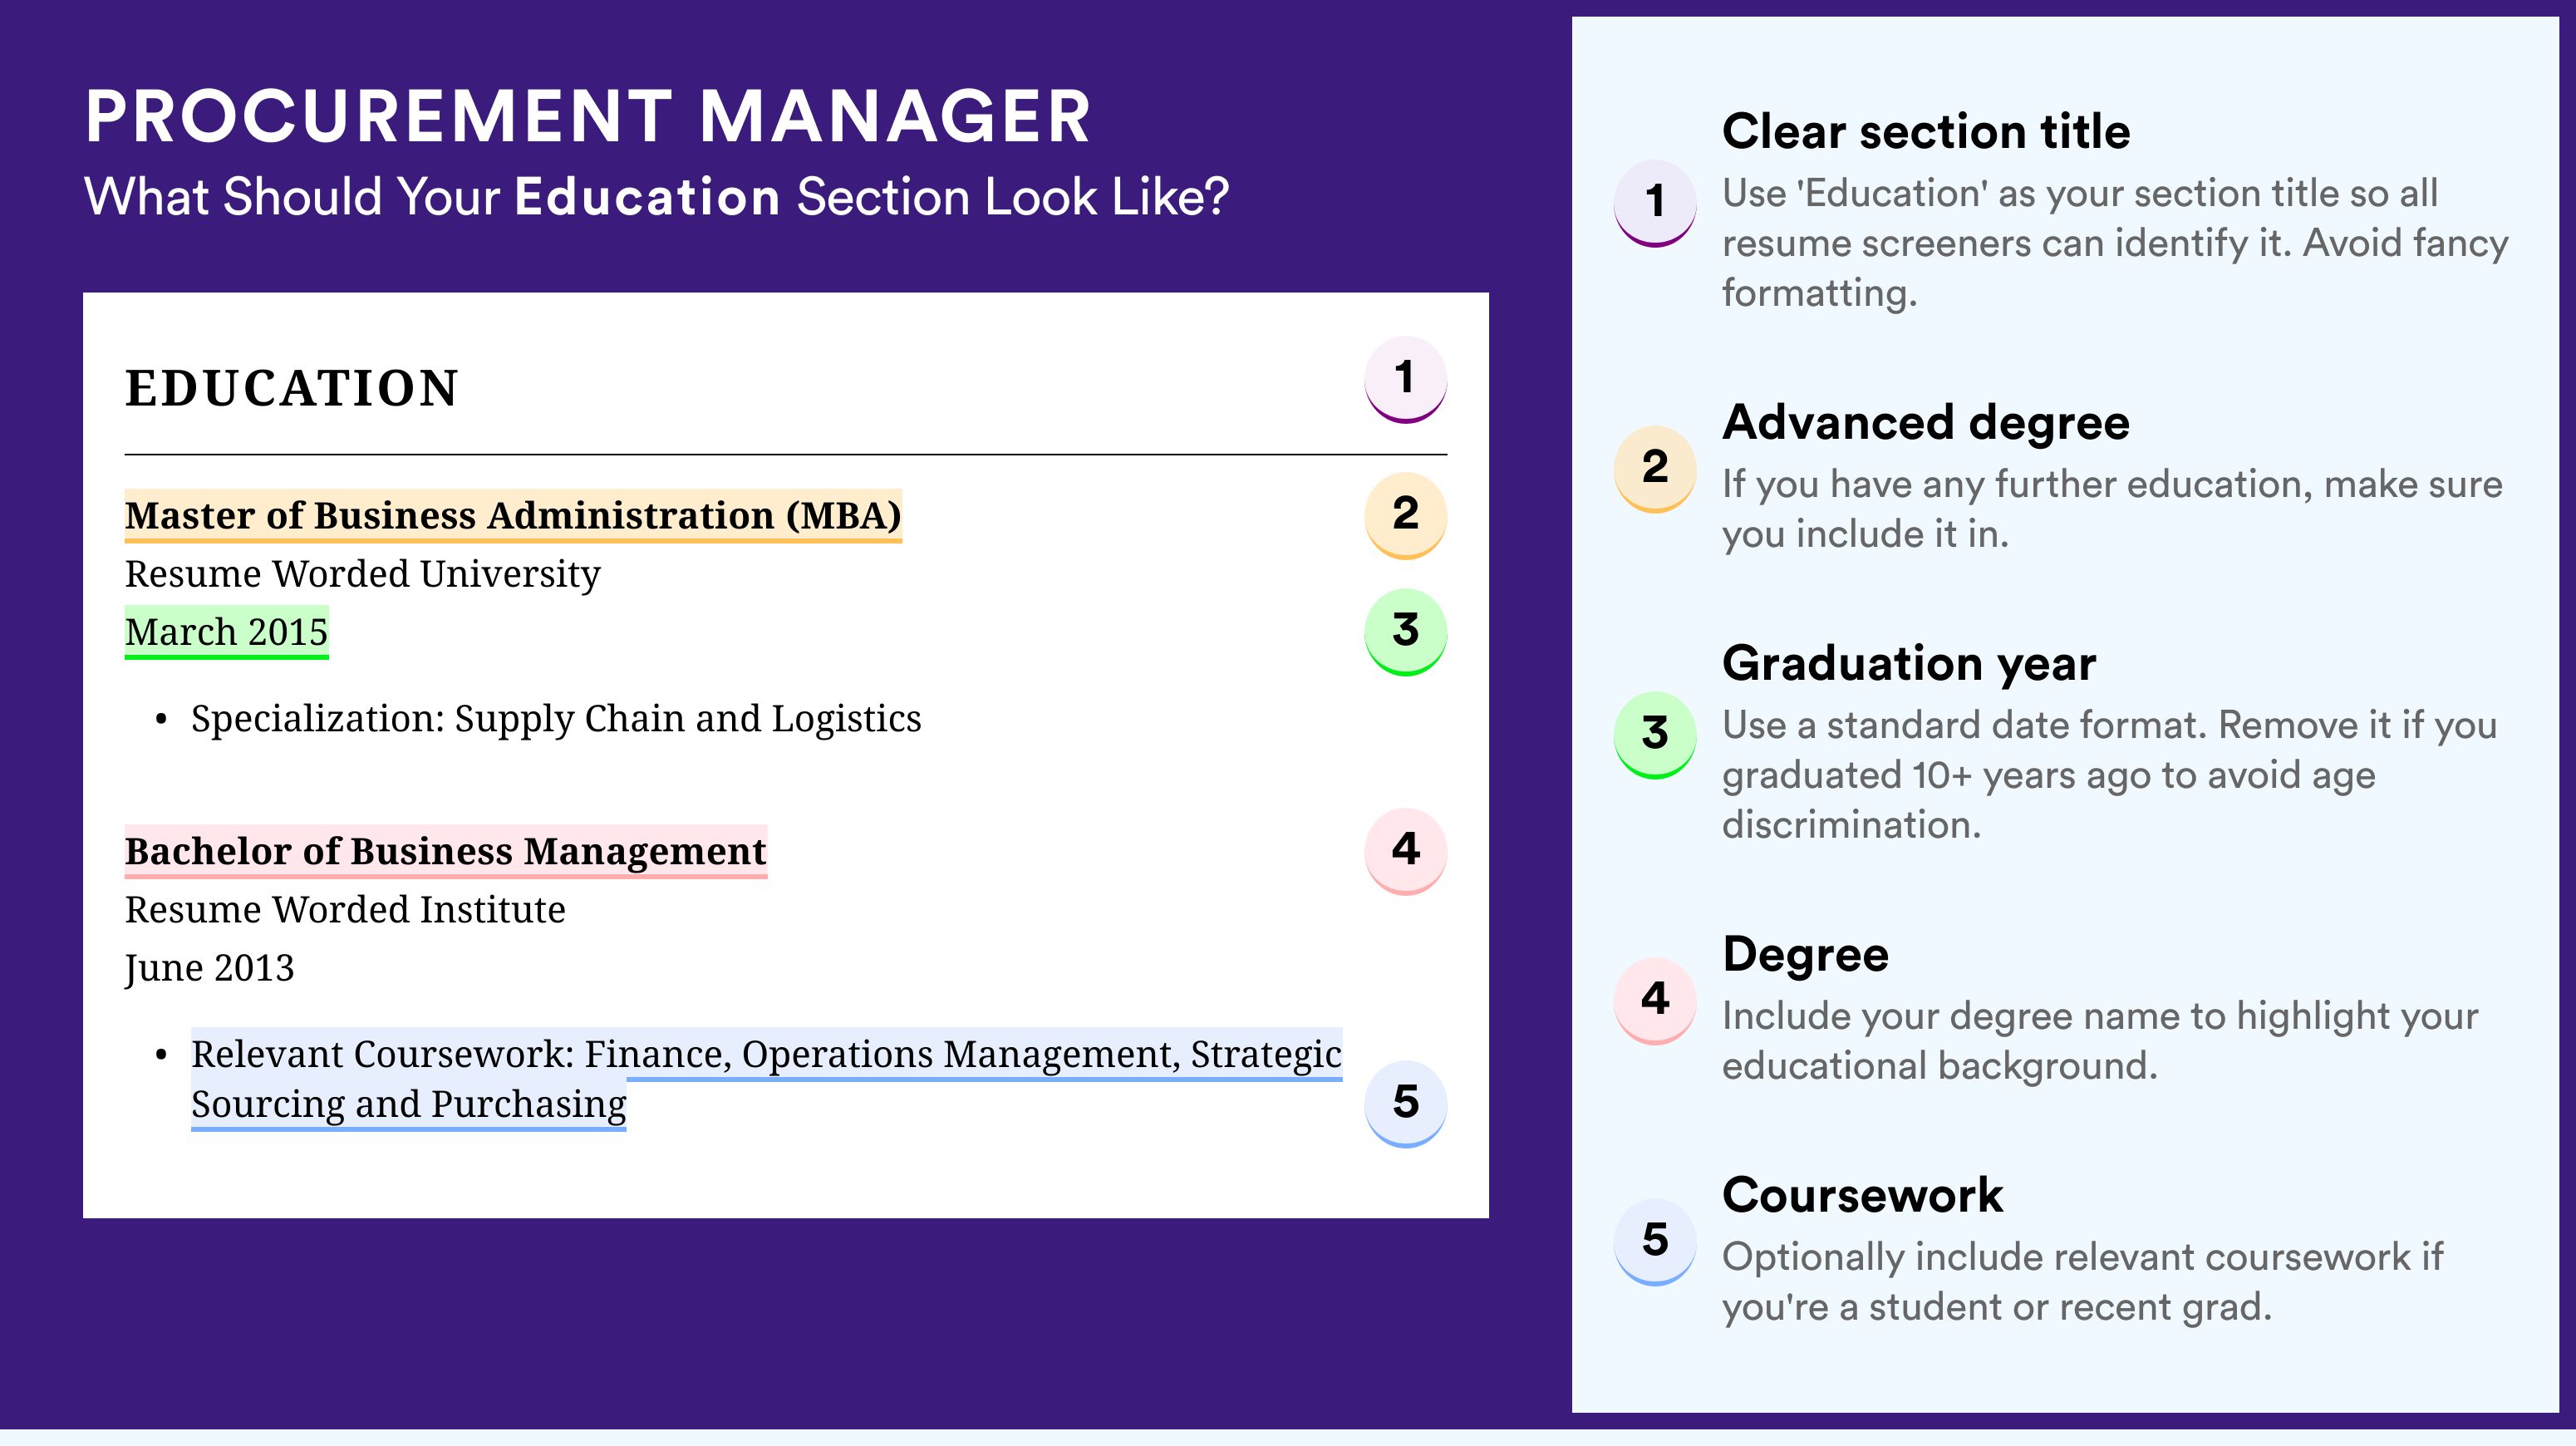This screenshot has width=2576, height=1446.
Task: Click number 5 badge next to Coursework tip
Action: point(1655,1241)
